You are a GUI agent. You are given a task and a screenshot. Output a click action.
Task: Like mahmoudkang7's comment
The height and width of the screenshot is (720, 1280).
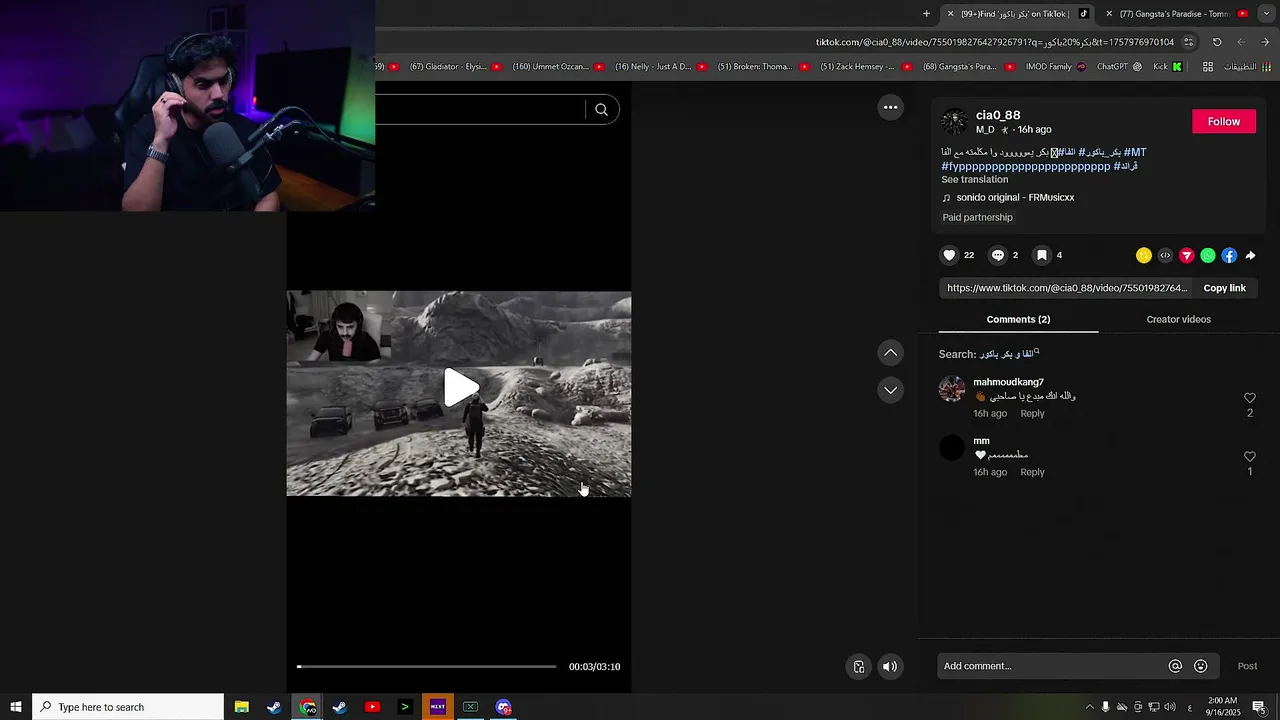tap(1249, 398)
